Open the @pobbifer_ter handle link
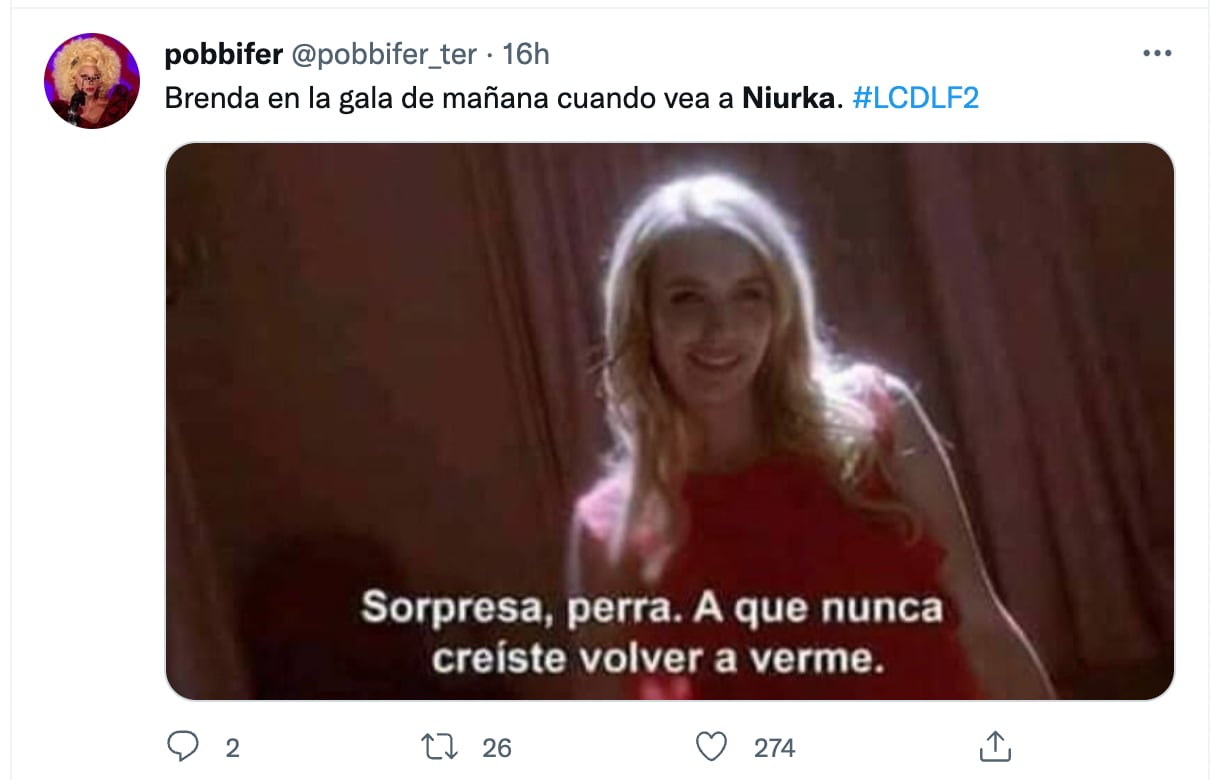The height and width of the screenshot is (780, 1212). (x=383, y=54)
